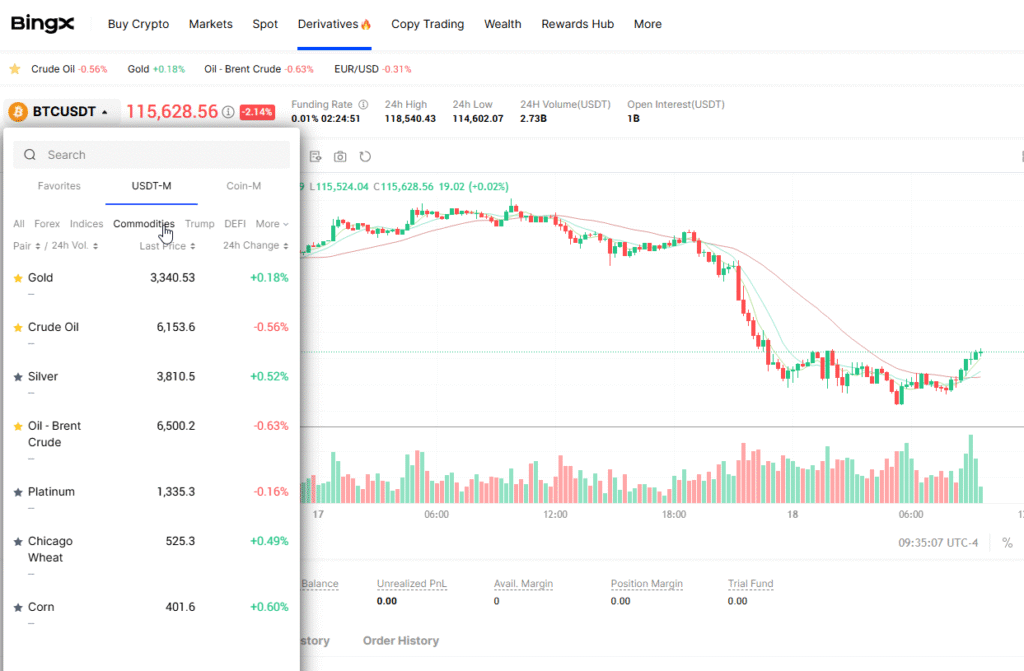Select Gold row in pair list

pyautogui.click(x=151, y=284)
